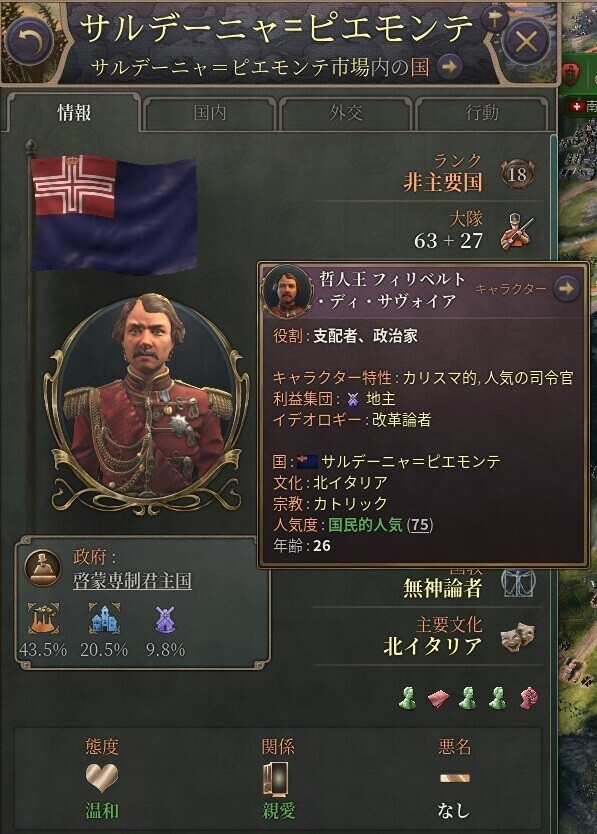Click the industrialists factory interest group icon
Screen dimensions: 597x834
(44, 619)
